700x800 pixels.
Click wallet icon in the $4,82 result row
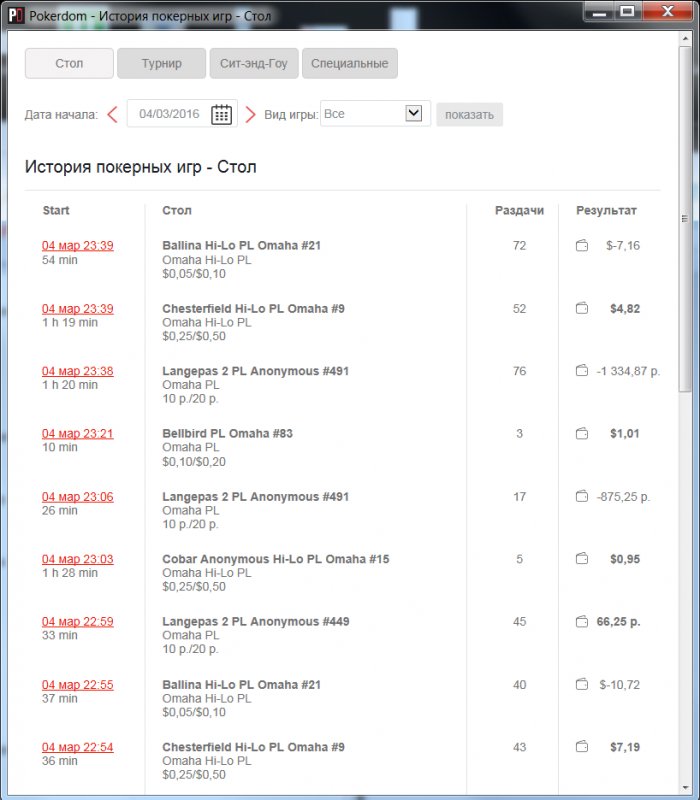point(582,308)
